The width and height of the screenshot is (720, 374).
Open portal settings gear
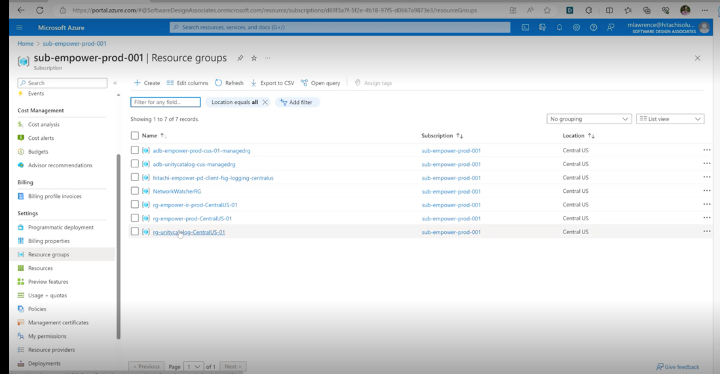point(576,28)
